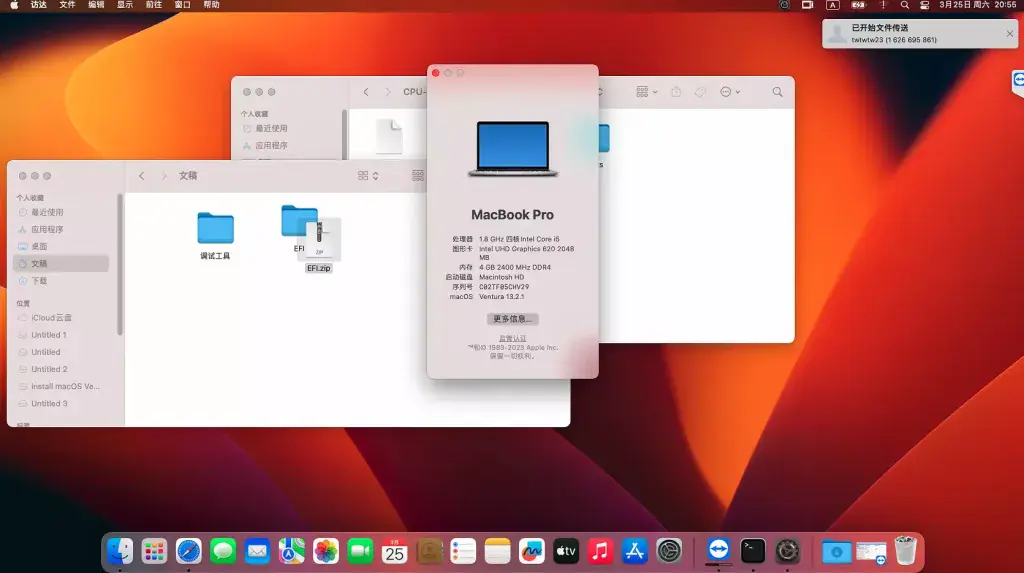The width and height of the screenshot is (1024, 573).
Task: Open the grouping options icon in the 文稿 window
Action: pos(418,176)
